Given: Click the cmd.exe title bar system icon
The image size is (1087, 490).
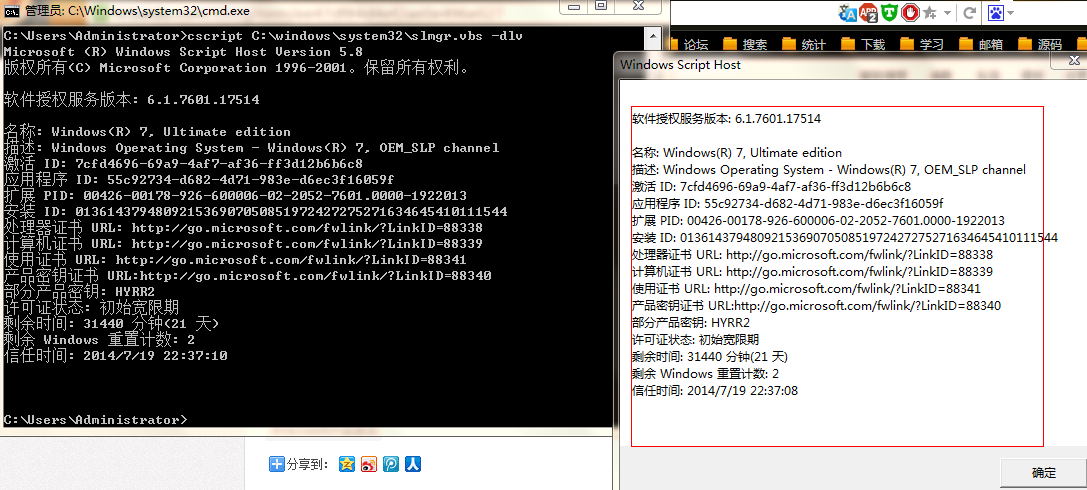Looking at the screenshot, I should (12, 10).
